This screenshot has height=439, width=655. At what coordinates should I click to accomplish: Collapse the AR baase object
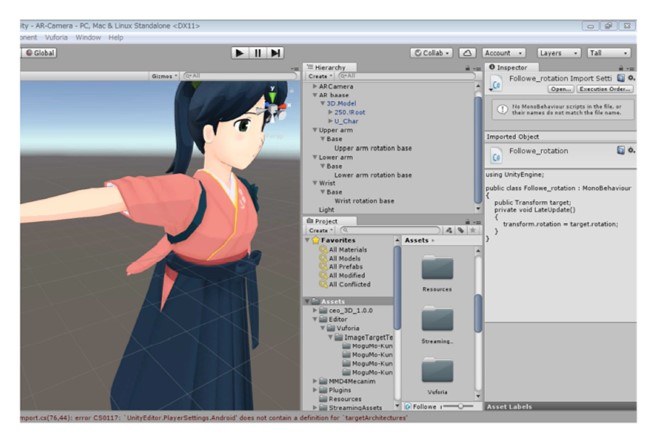[315, 95]
